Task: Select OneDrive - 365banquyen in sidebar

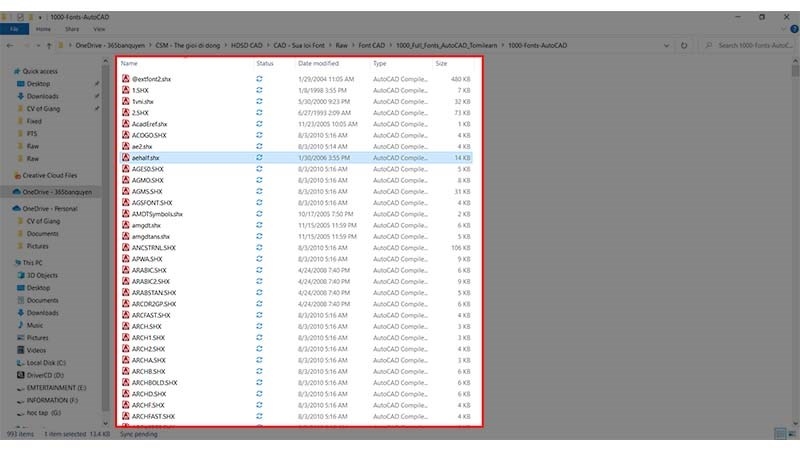Action: [57, 192]
